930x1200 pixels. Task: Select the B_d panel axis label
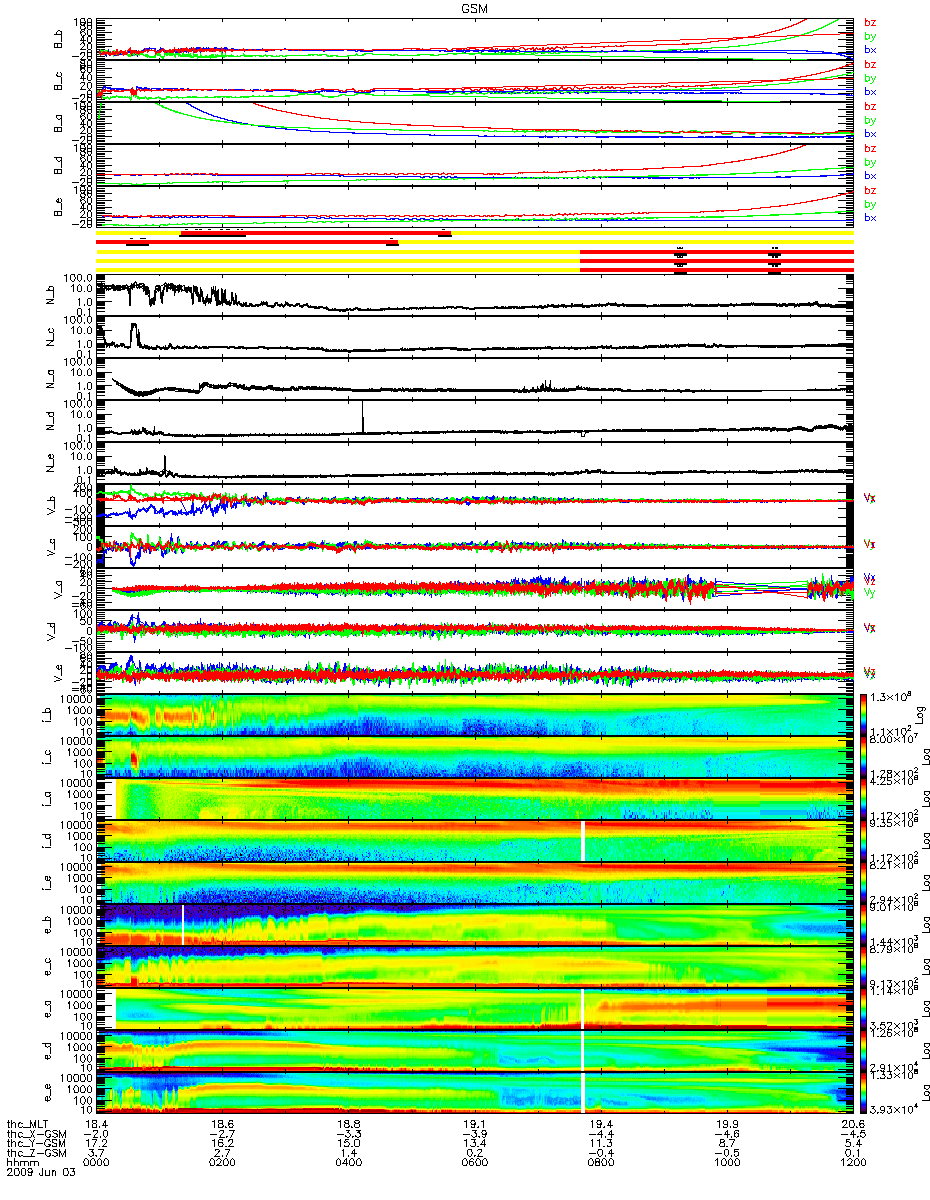(x=60, y=165)
